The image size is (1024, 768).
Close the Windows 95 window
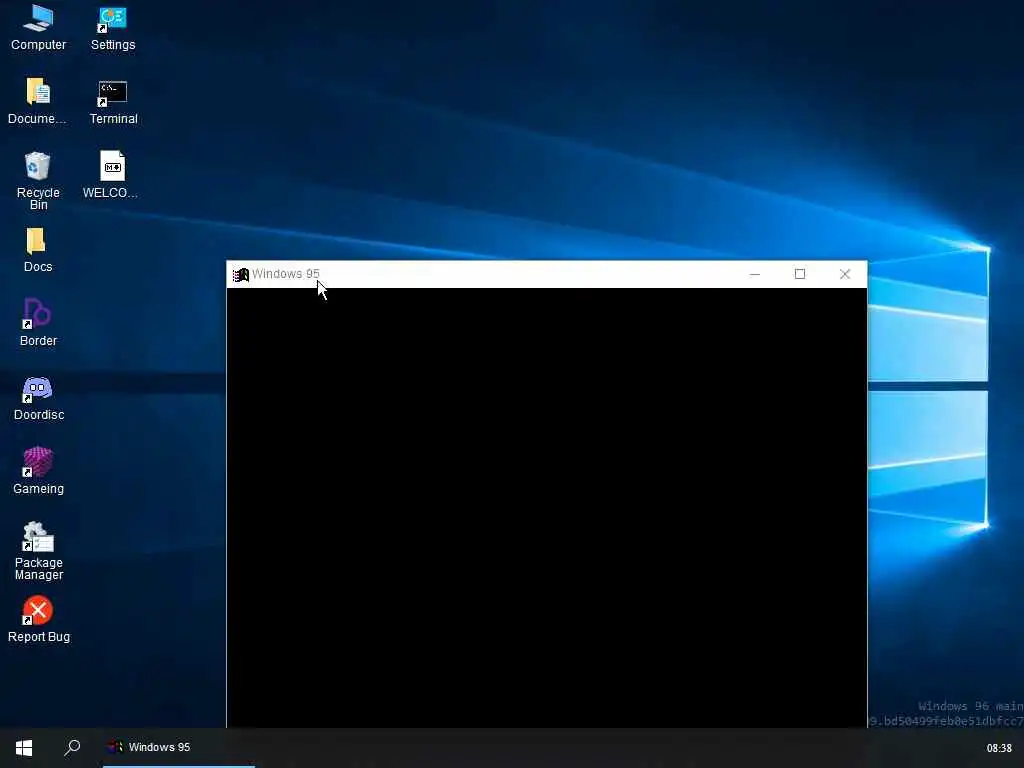pyautogui.click(x=844, y=274)
